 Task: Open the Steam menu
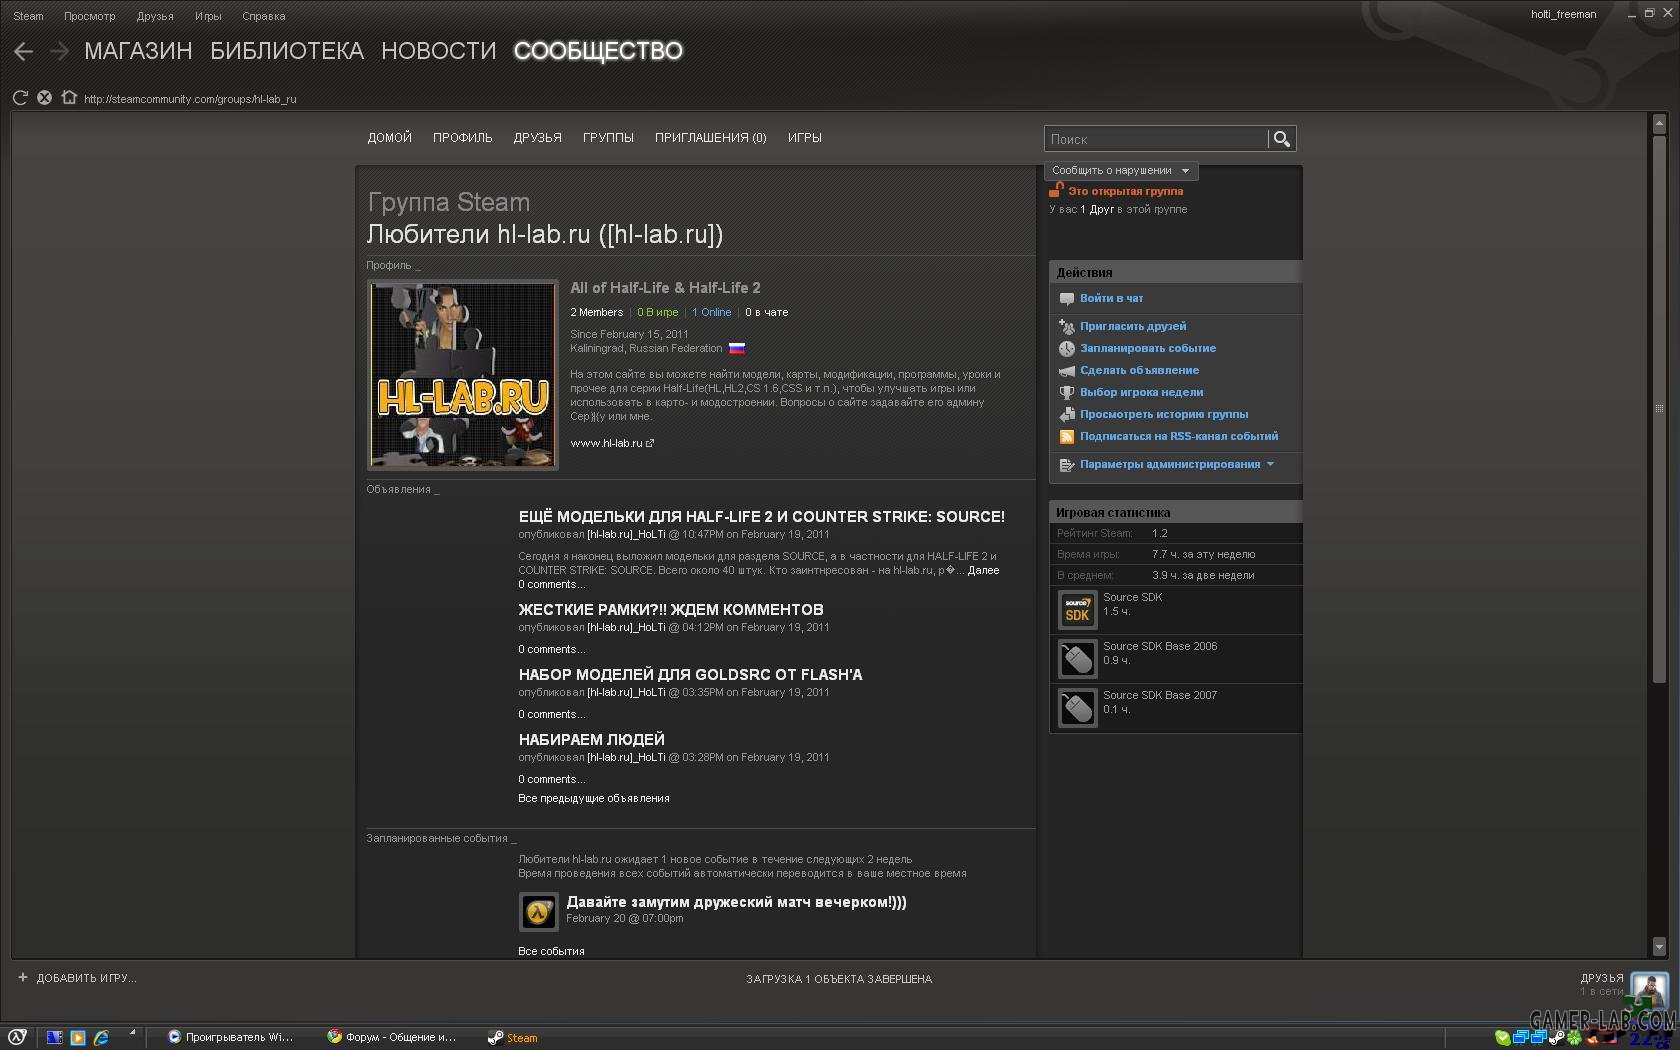coord(28,16)
